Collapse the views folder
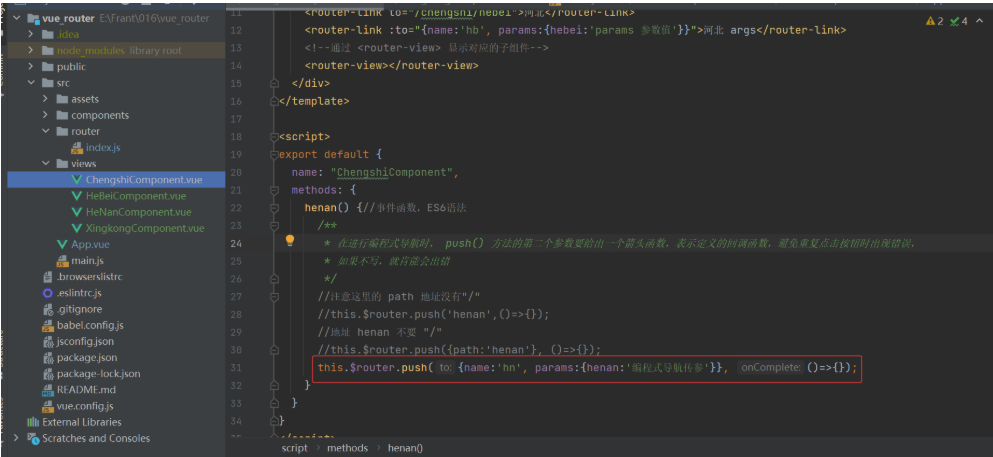Image resolution: width=993 pixels, height=457 pixels. [x=45, y=163]
